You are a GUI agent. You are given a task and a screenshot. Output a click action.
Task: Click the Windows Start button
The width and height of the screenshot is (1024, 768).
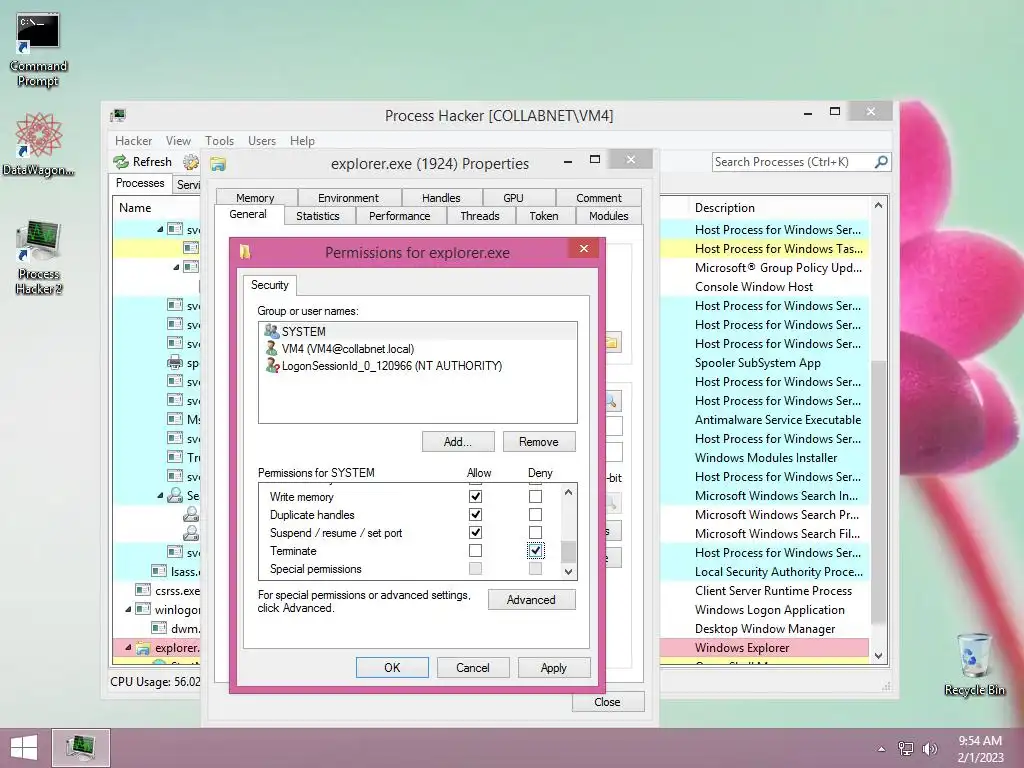24,748
